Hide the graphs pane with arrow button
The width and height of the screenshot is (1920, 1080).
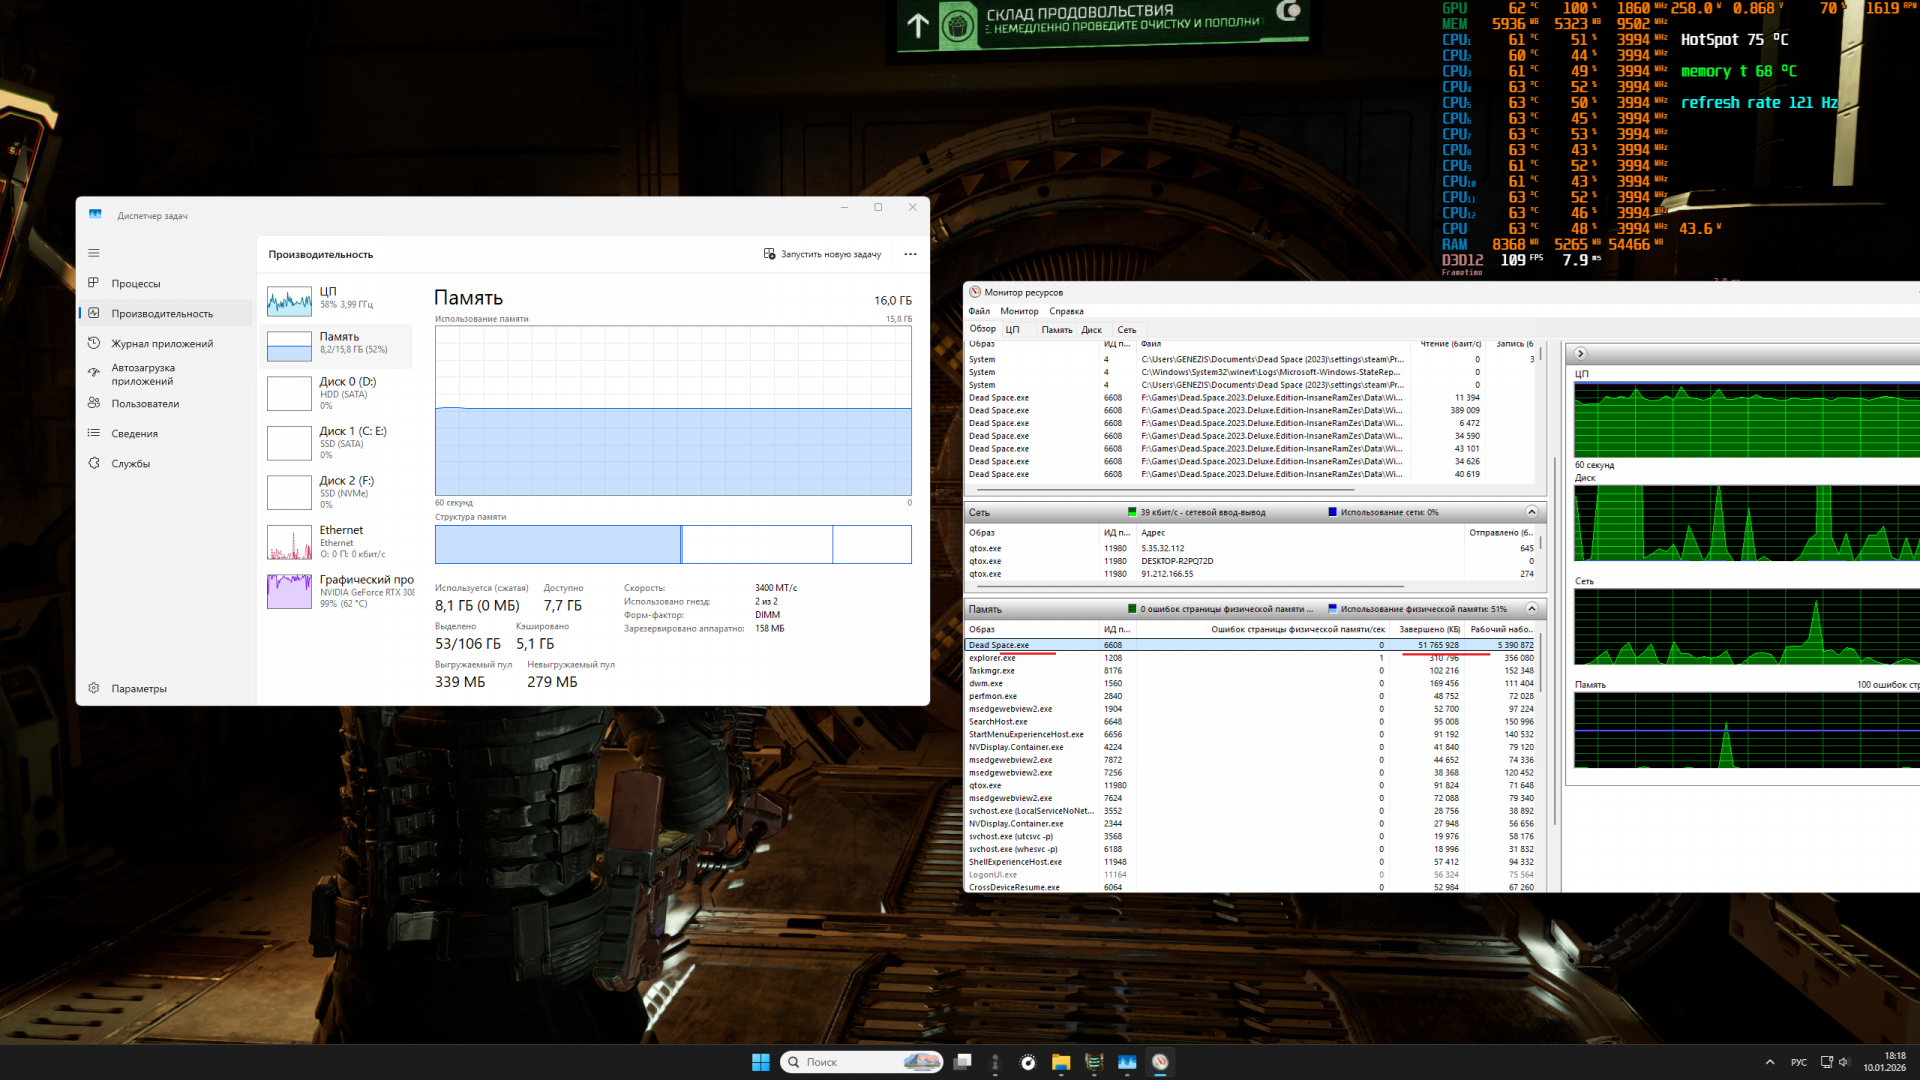coord(1580,354)
